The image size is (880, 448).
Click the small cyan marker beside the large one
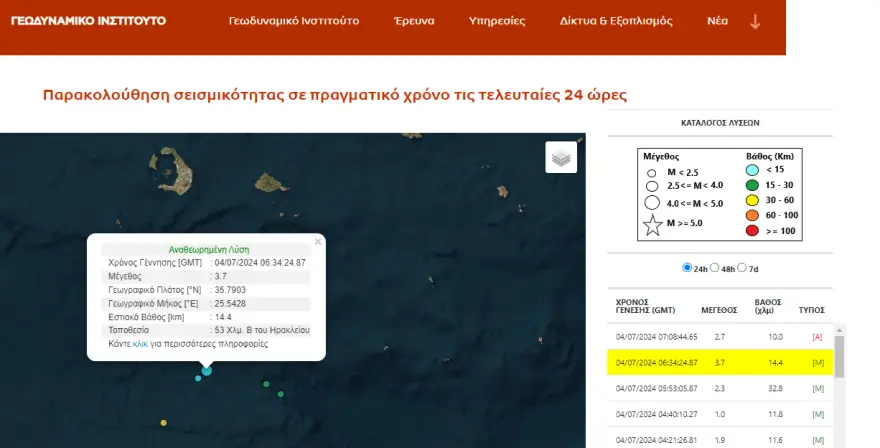pos(198,378)
